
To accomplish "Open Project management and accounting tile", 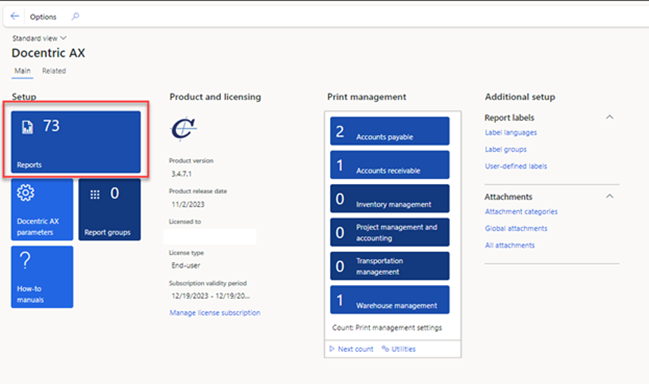I will point(390,232).
